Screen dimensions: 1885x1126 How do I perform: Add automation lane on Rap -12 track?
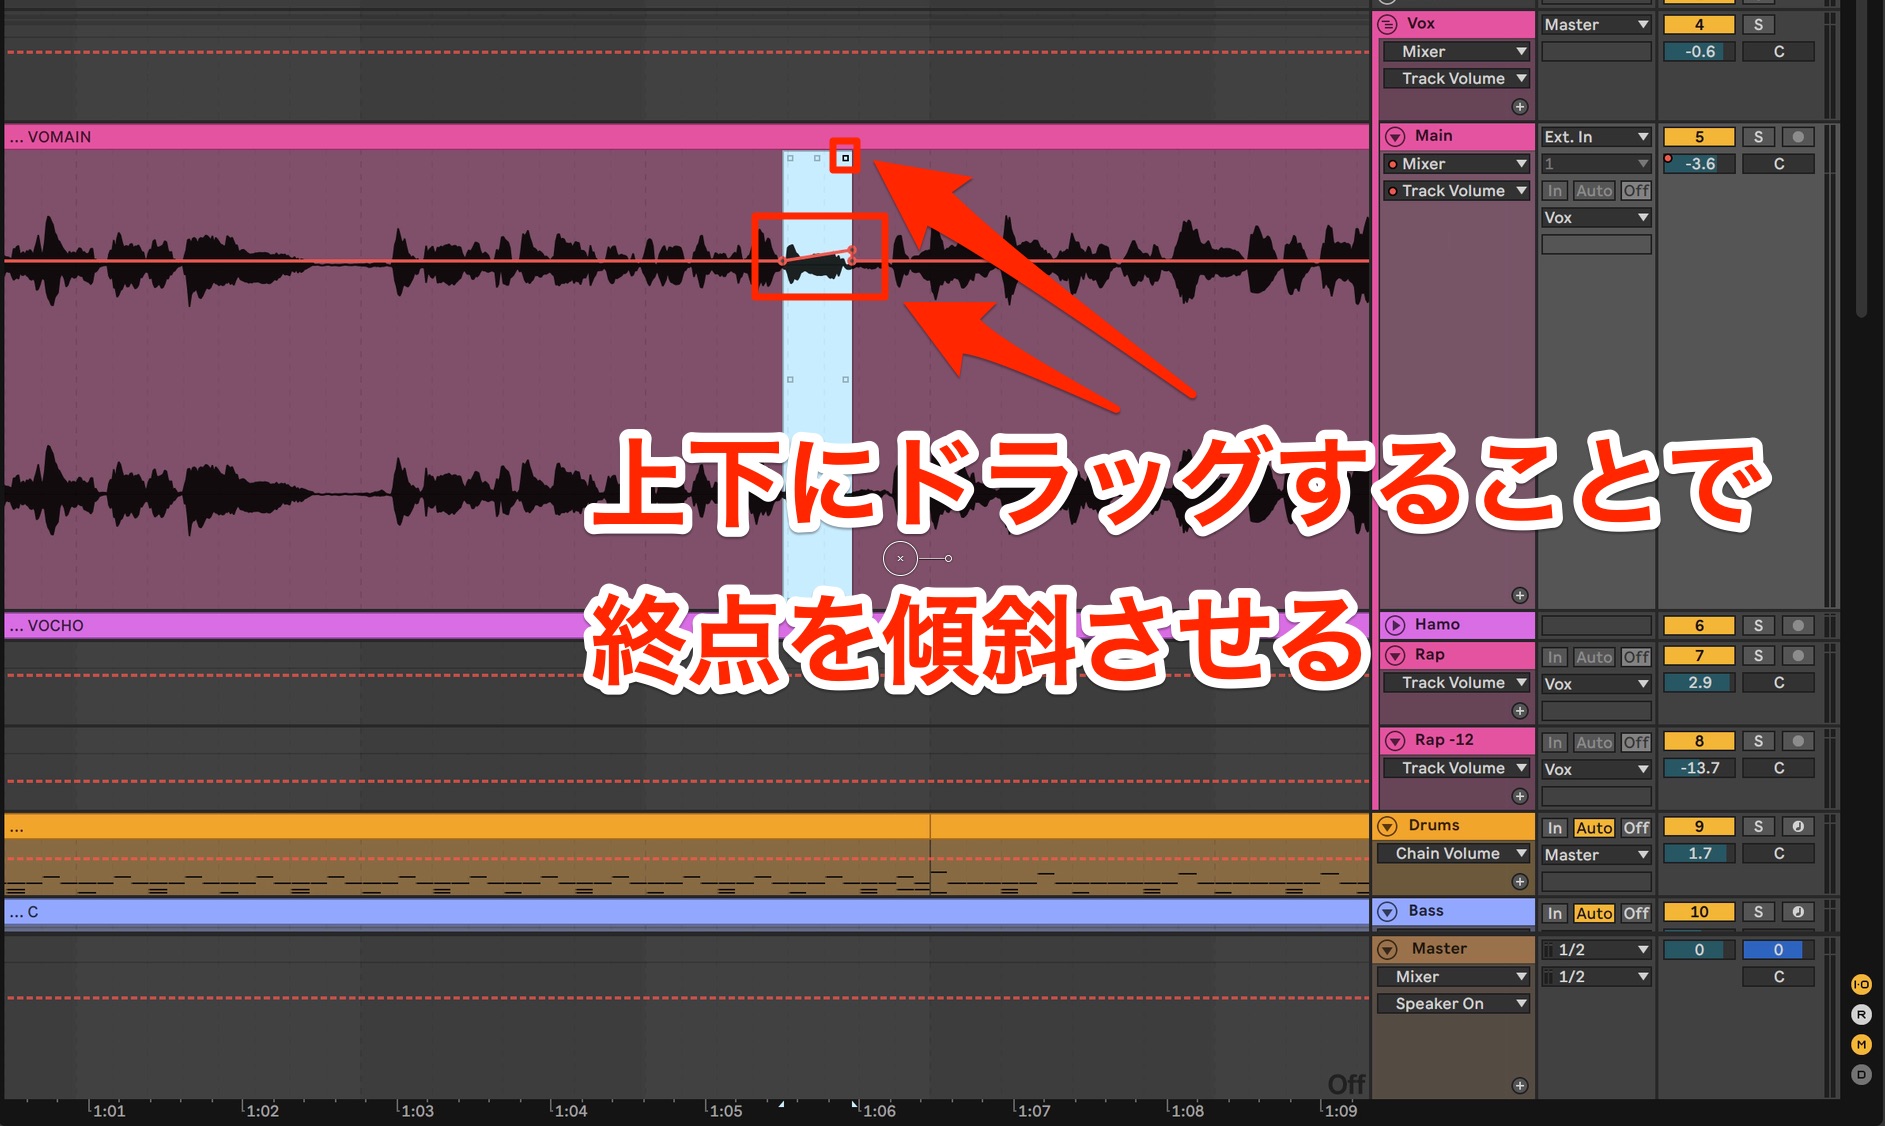click(1520, 796)
